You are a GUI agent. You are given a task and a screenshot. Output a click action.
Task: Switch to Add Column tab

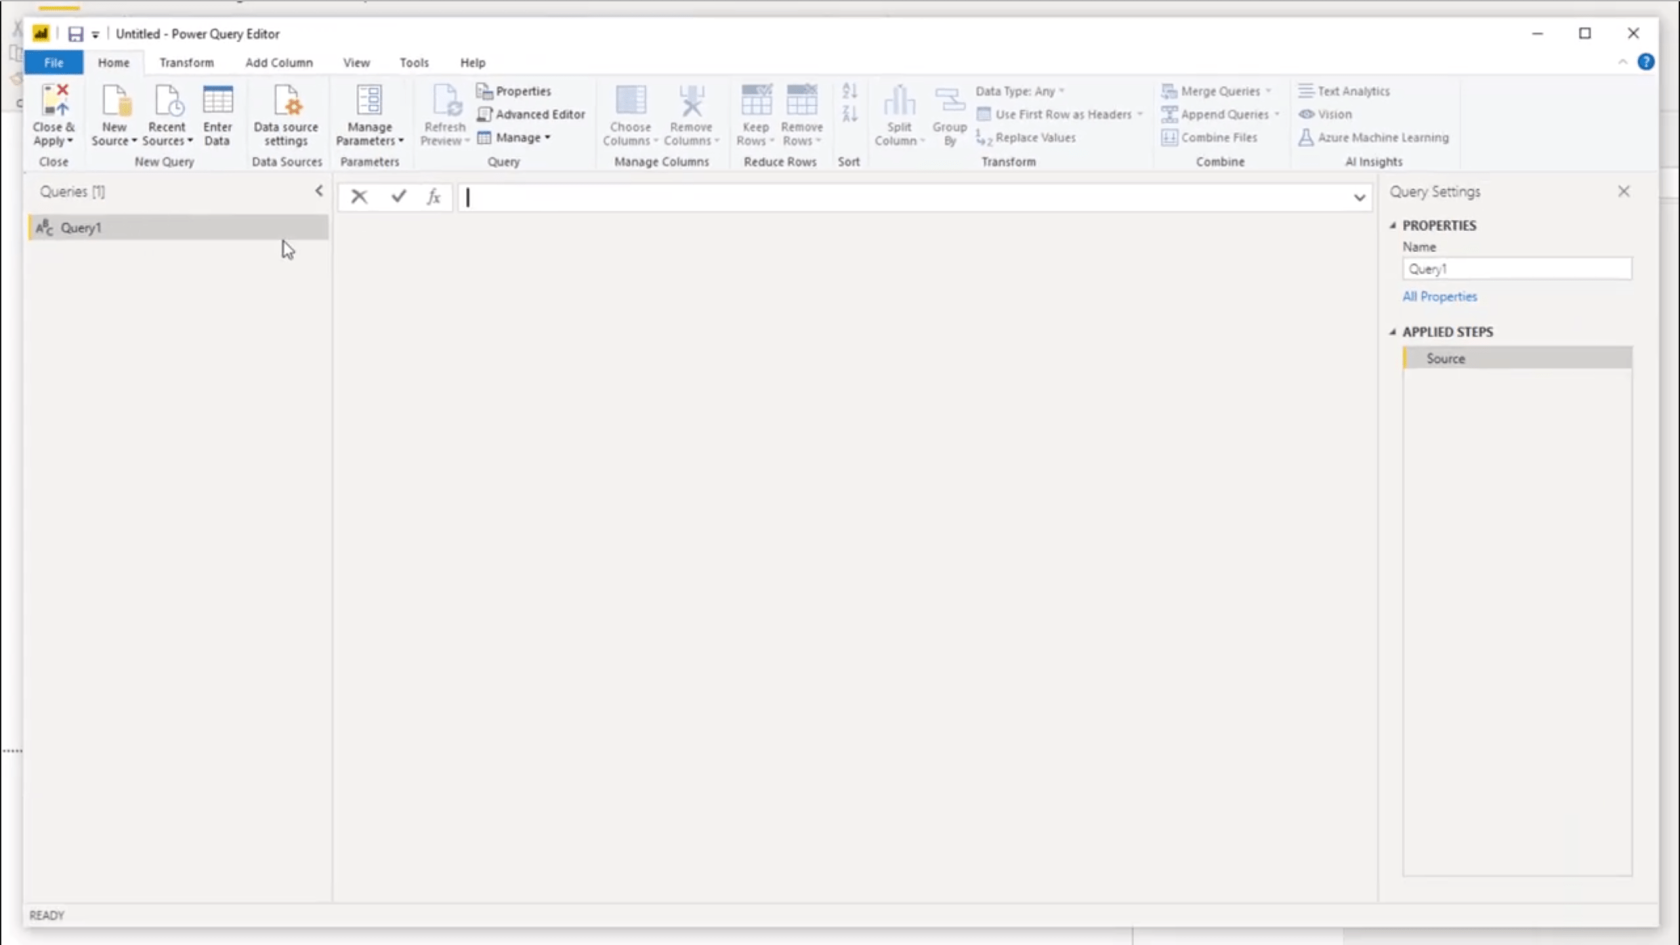click(279, 62)
